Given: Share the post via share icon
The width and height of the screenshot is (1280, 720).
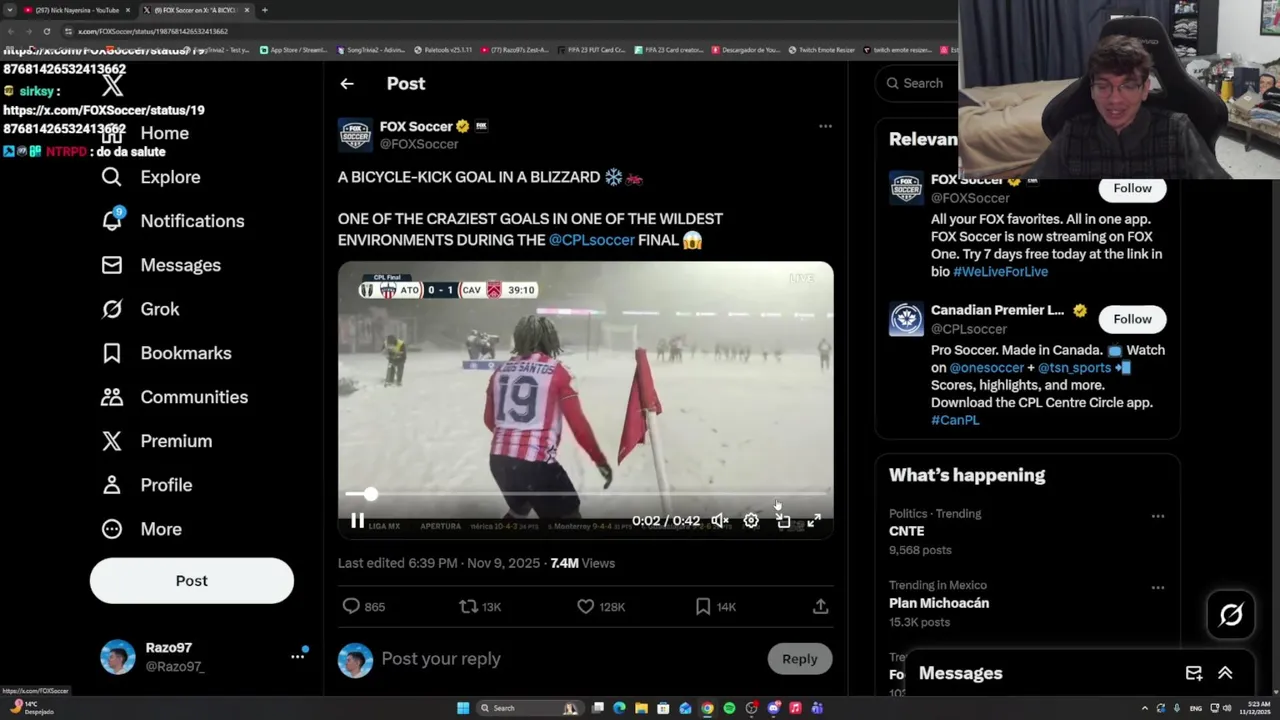Looking at the screenshot, I should pyautogui.click(x=820, y=606).
